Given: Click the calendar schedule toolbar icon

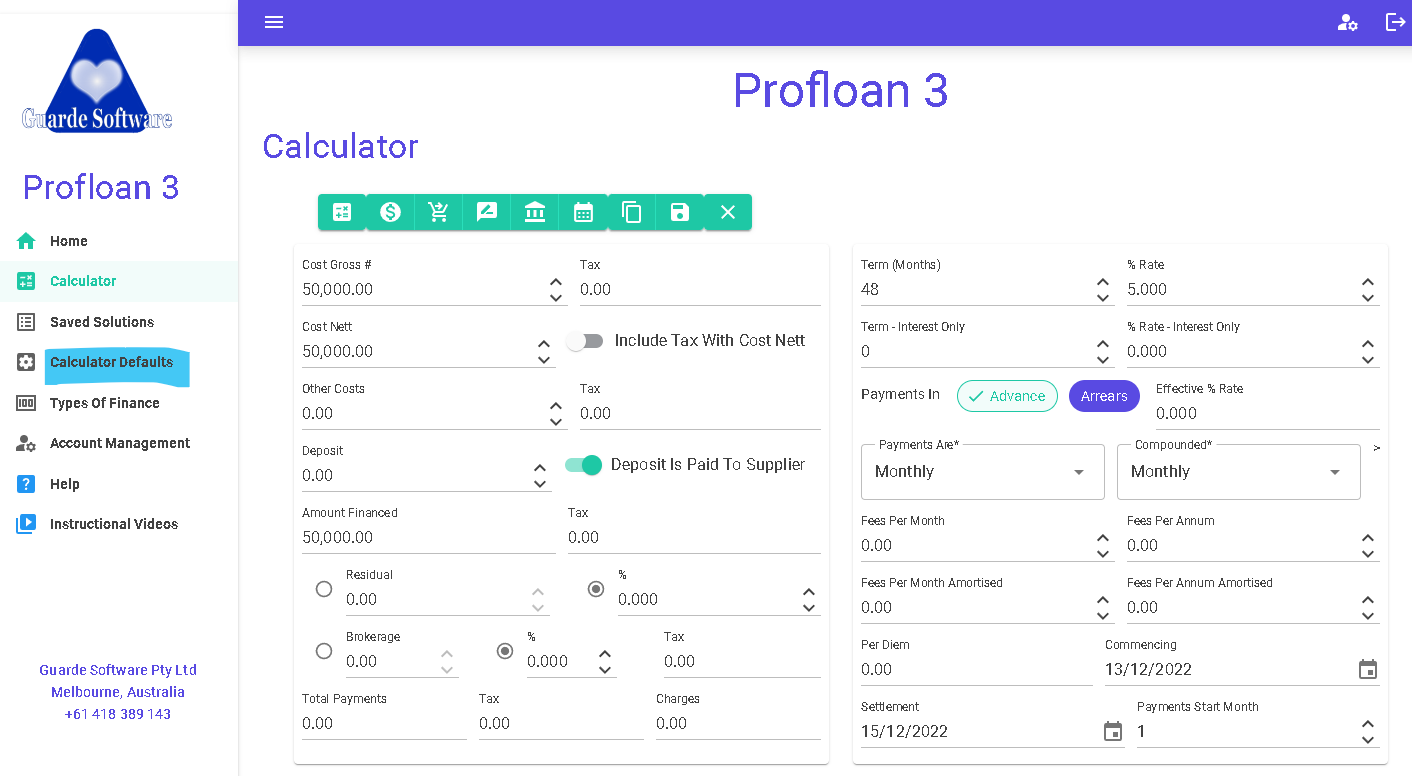Looking at the screenshot, I should coord(583,212).
